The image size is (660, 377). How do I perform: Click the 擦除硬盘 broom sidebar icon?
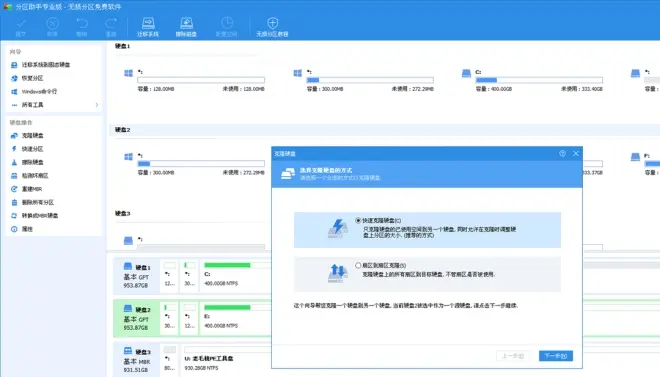(x=14, y=162)
